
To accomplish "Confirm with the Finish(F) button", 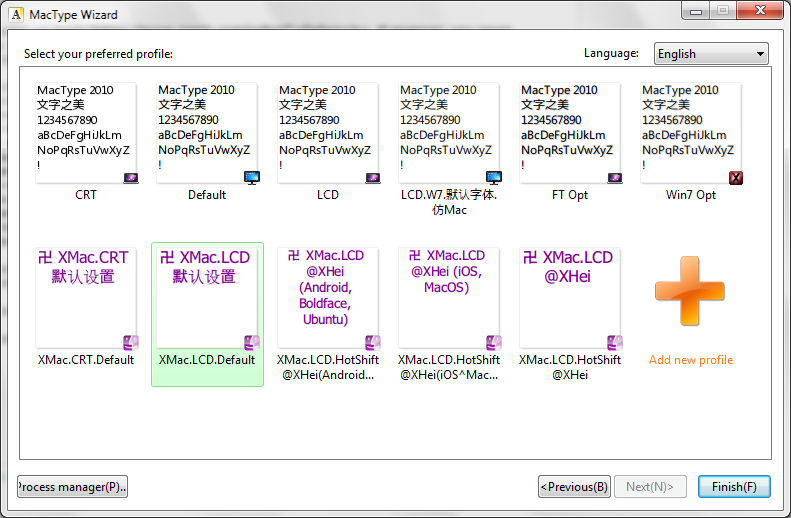I will (x=734, y=487).
